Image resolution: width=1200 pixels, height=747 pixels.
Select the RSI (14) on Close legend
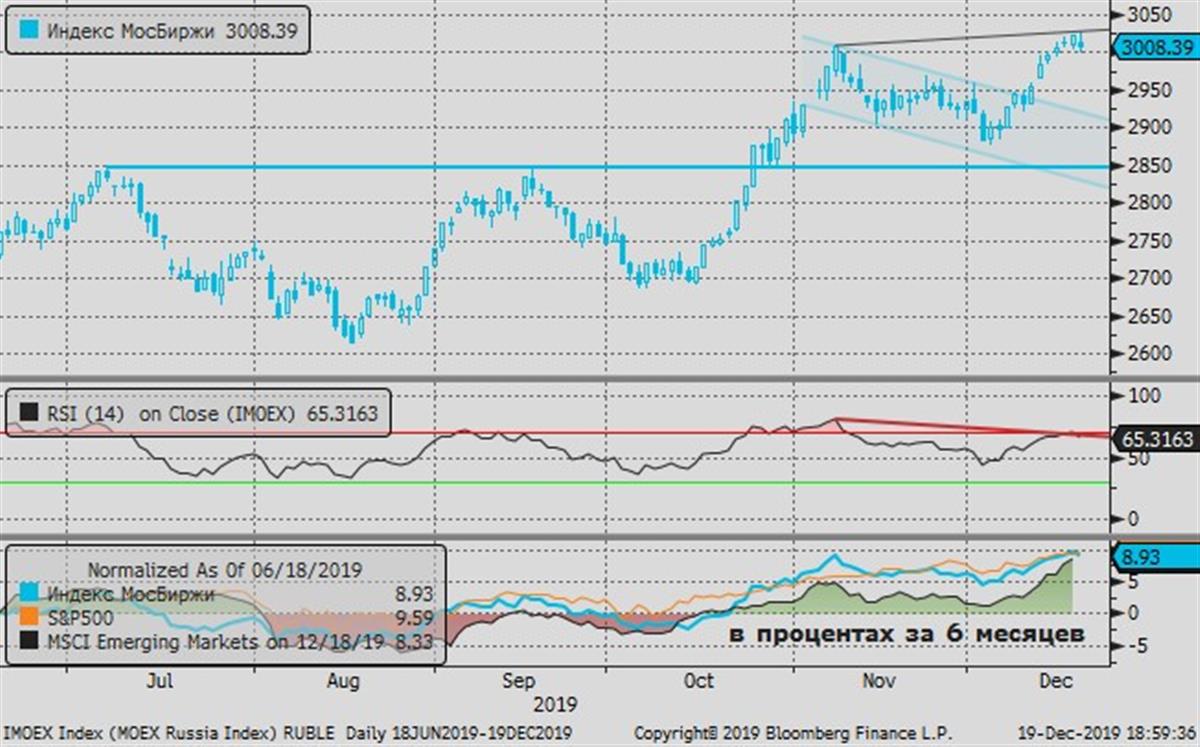(x=199, y=412)
